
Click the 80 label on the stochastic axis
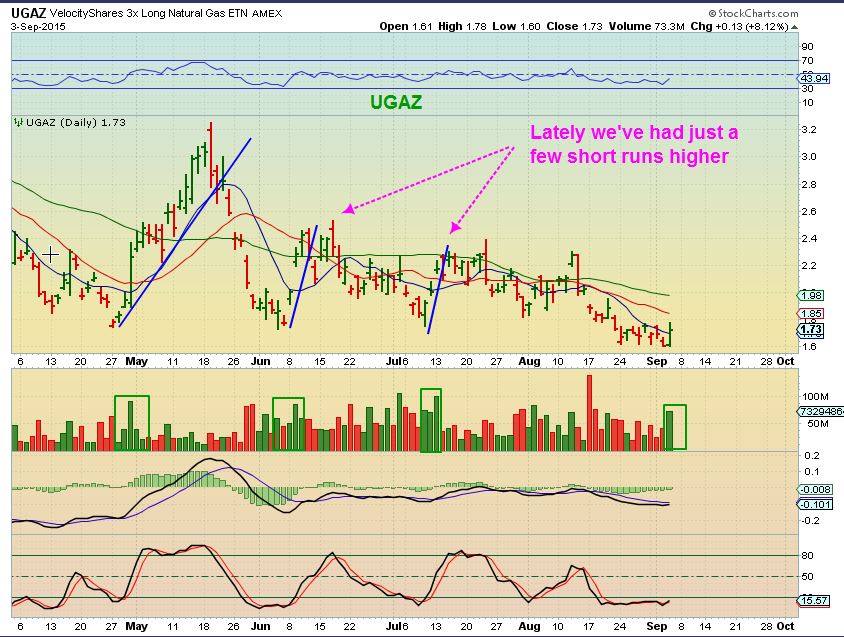(x=807, y=556)
